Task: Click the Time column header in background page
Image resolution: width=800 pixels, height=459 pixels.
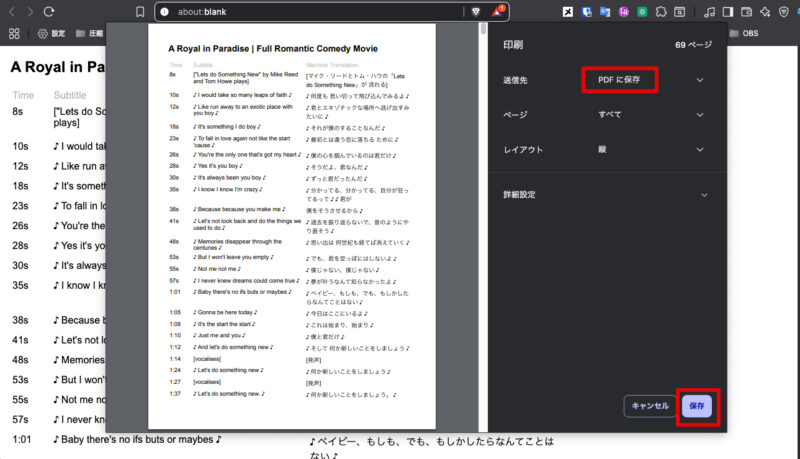Action: (23, 95)
